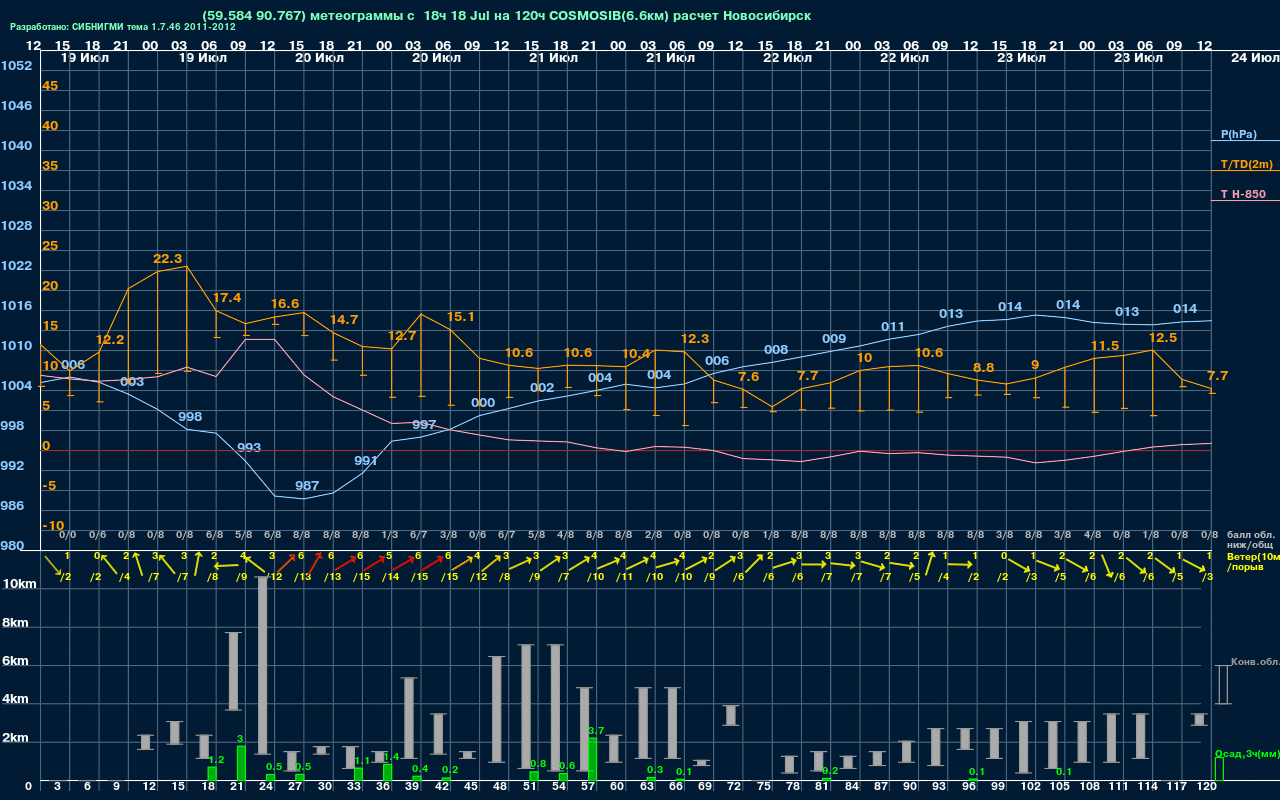The height and width of the screenshot is (800, 1280).
Task: Select the 'Ветер(10м)/порыв' legend text
Action: 1253,560
